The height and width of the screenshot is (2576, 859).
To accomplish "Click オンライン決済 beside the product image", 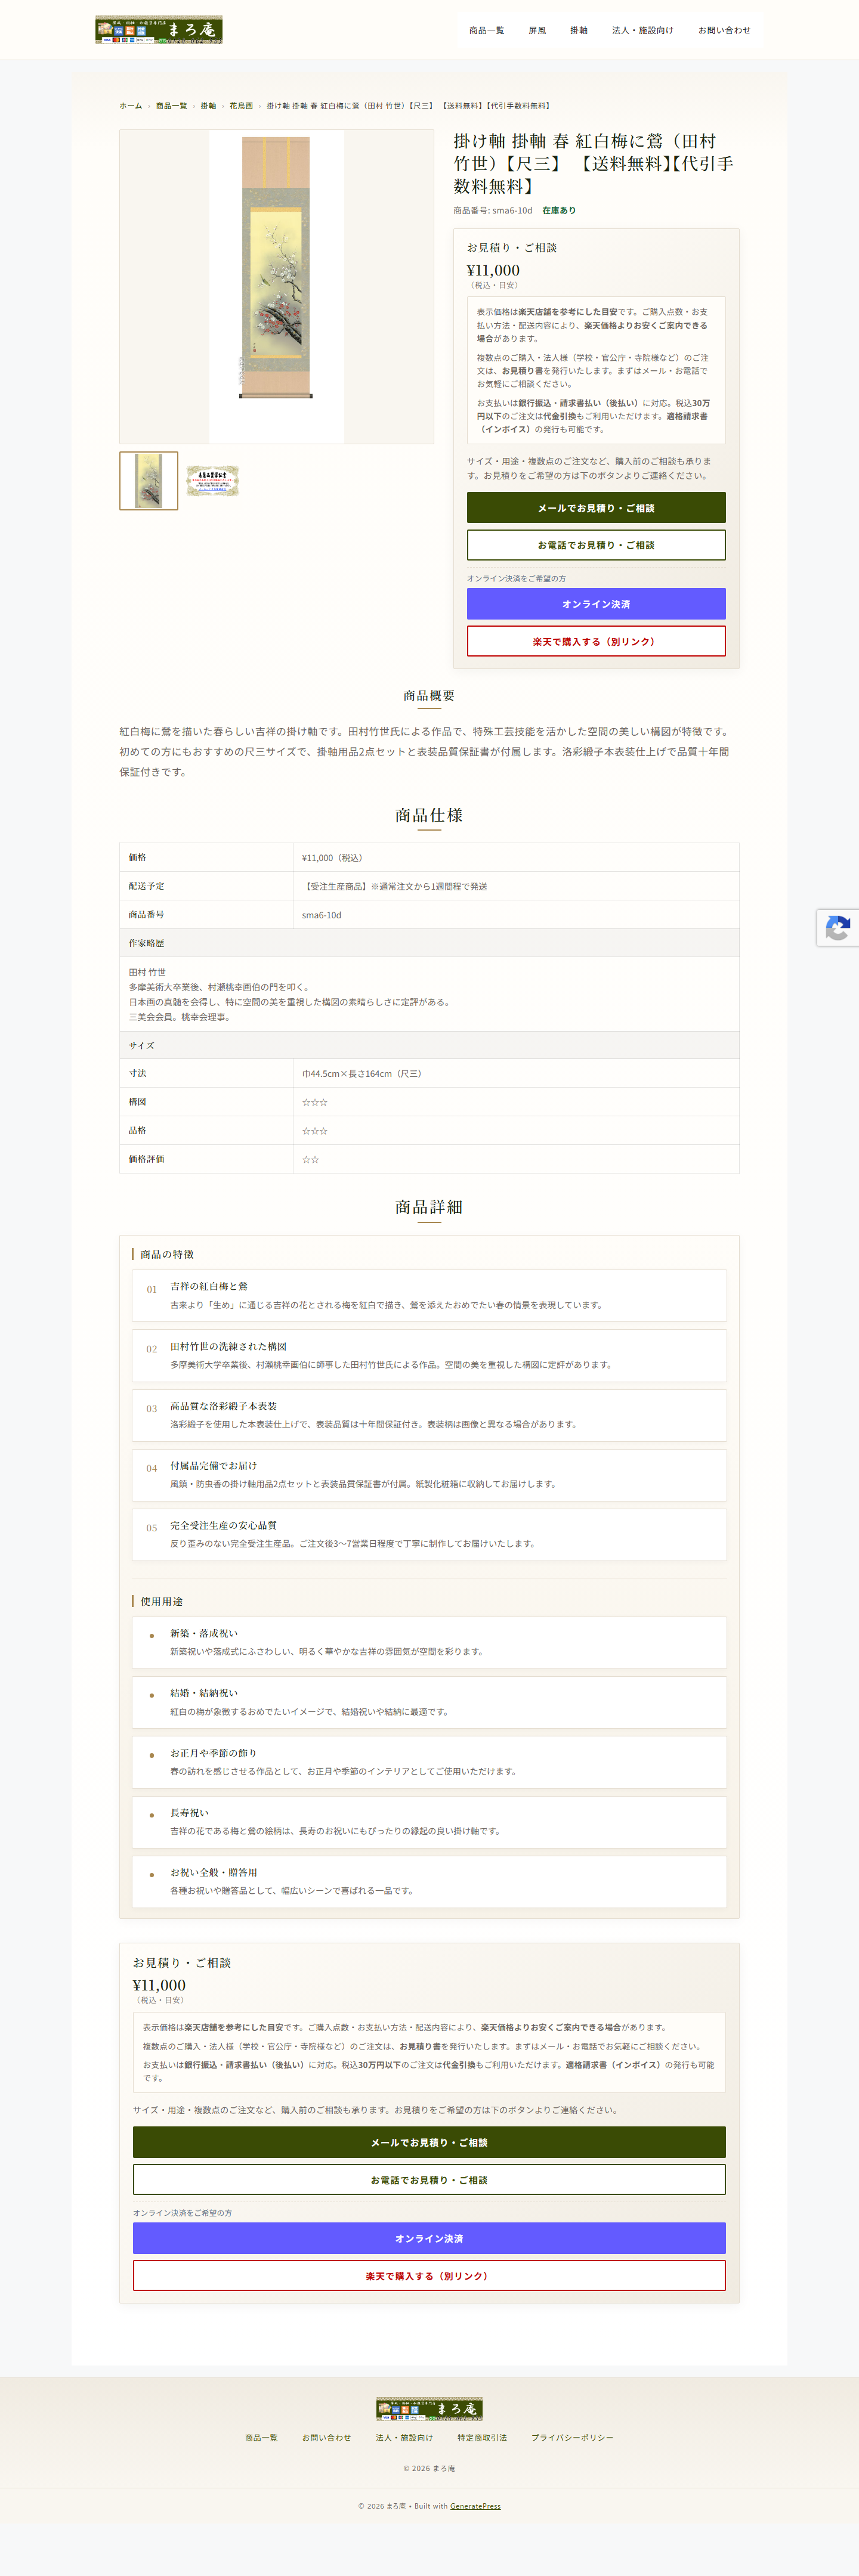I will [x=596, y=604].
